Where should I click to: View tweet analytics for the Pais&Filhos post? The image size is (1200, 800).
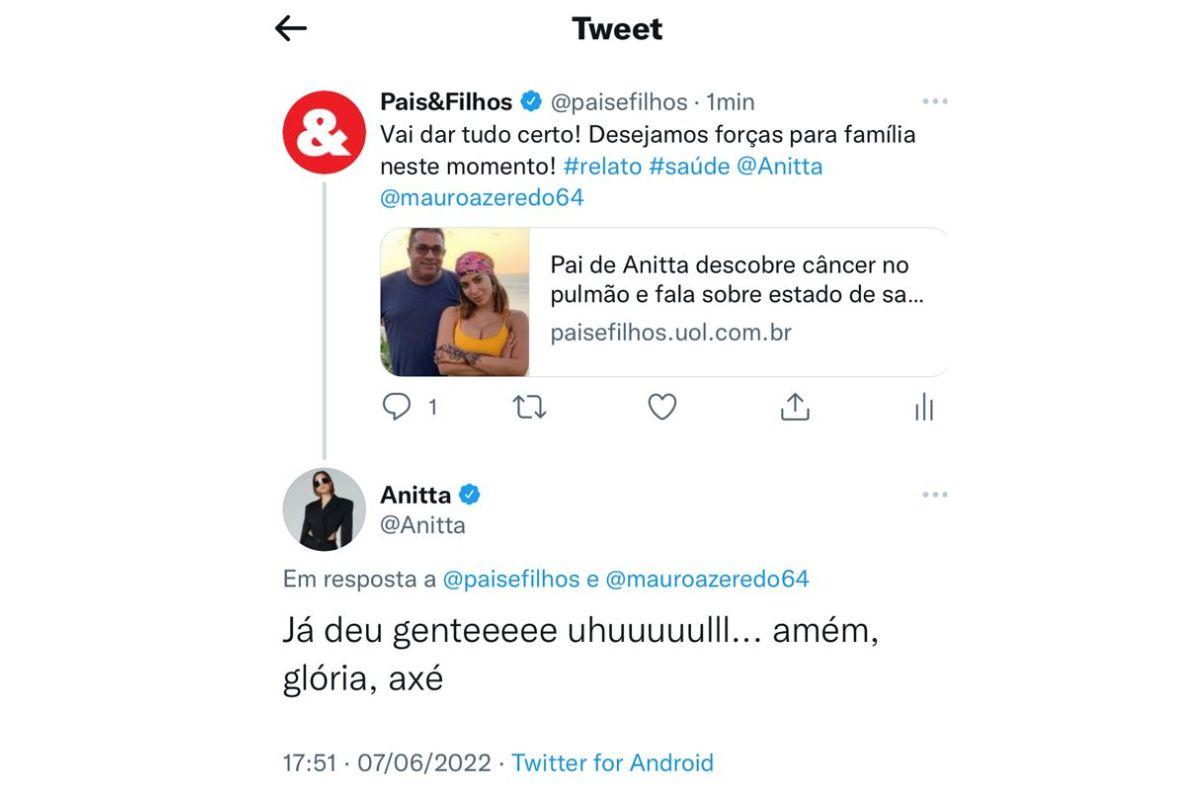pyautogui.click(x=925, y=407)
